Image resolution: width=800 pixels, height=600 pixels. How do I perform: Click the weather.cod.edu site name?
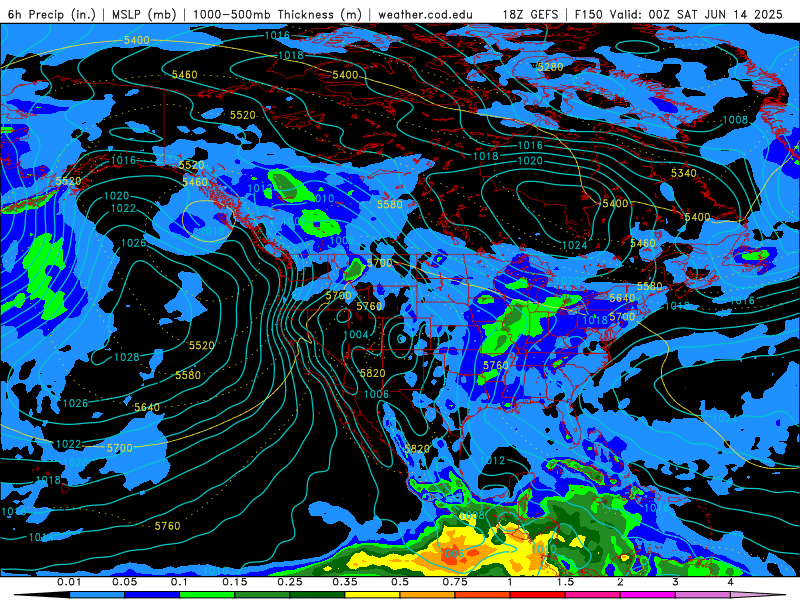coord(426,14)
